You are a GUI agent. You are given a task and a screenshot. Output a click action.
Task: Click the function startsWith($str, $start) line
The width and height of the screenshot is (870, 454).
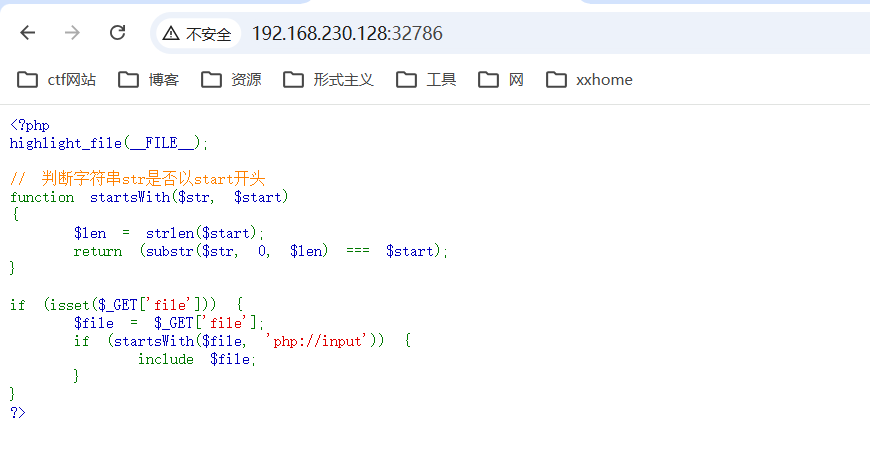[x=149, y=197]
